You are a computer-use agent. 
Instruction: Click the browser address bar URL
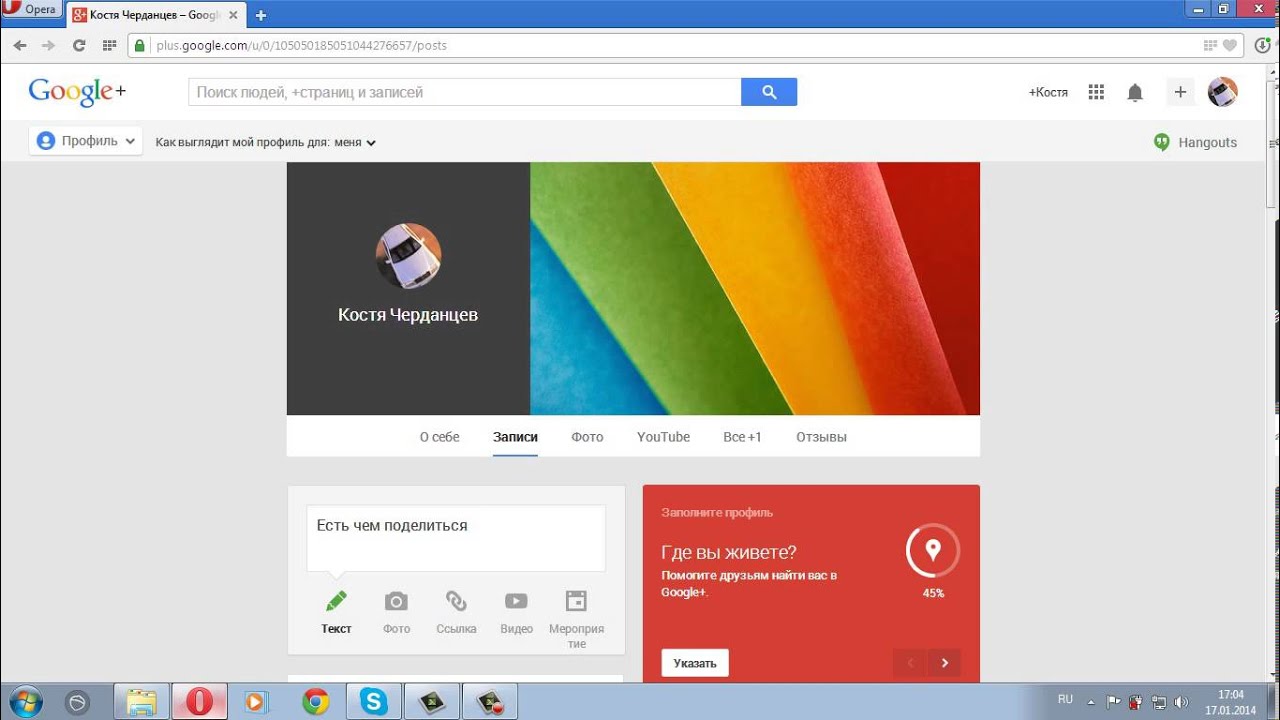(x=301, y=45)
